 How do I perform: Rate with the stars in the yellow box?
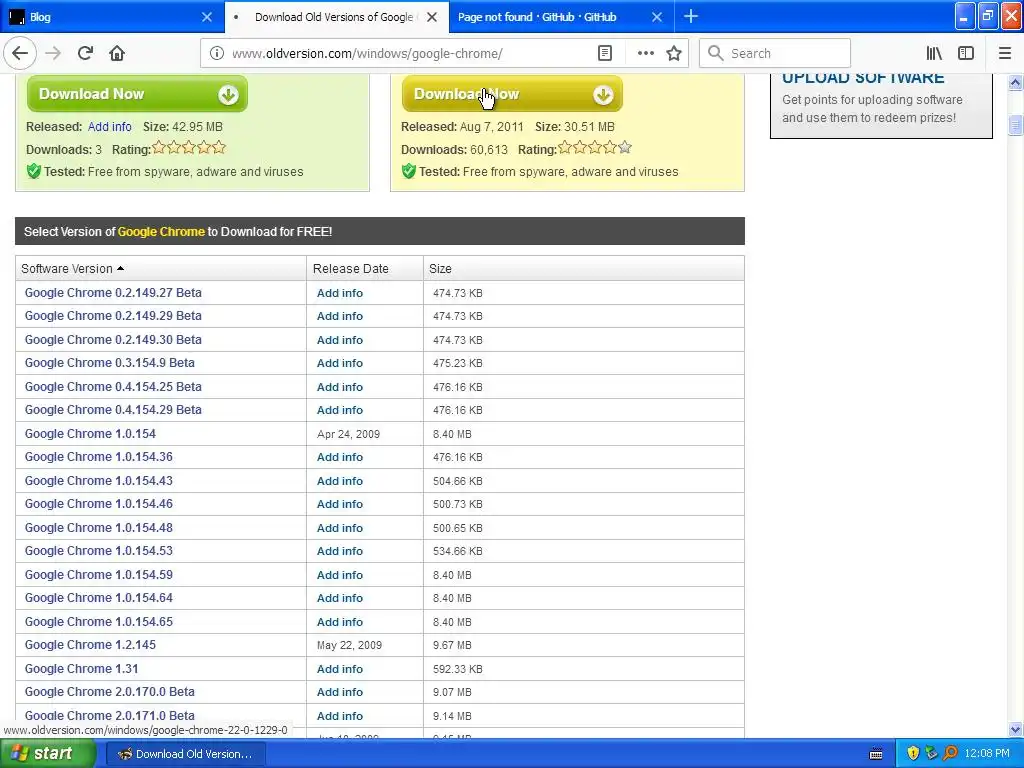coord(595,148)
